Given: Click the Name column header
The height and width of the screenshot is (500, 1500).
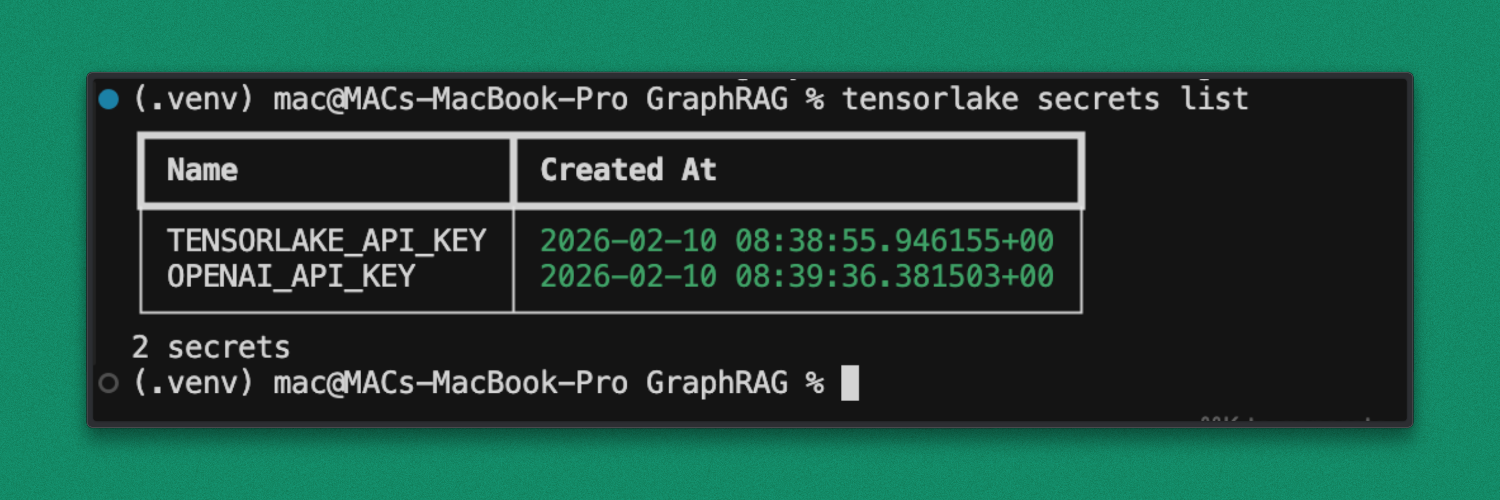Looking at the screenshot, I should click(x=202, y=170).
